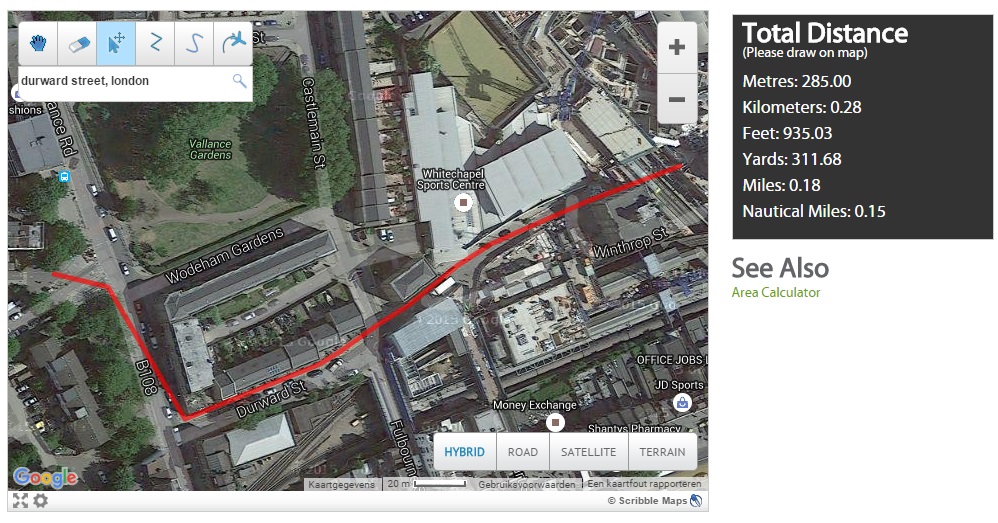Toggle fullscreen map view icon

click(x=19, y=501)
